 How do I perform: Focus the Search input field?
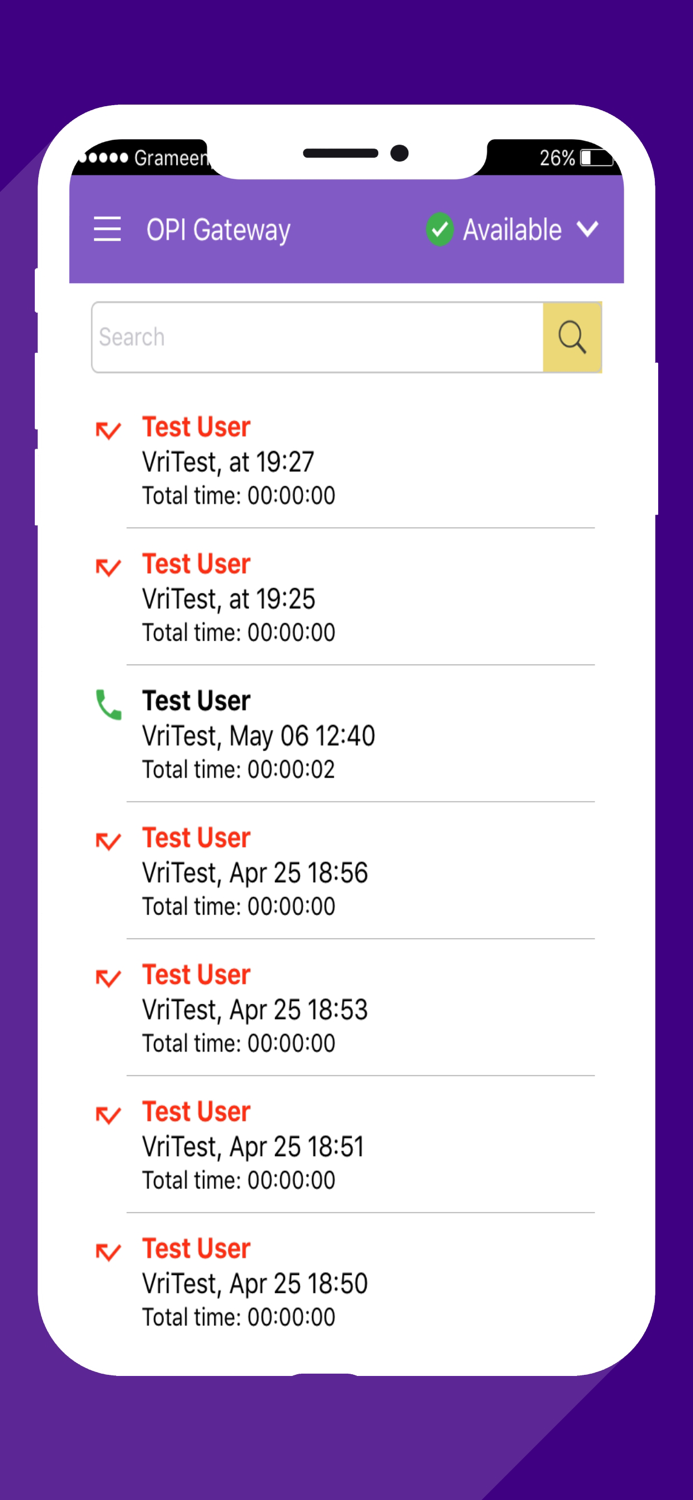pyautogui.click(x=318, y=338)
